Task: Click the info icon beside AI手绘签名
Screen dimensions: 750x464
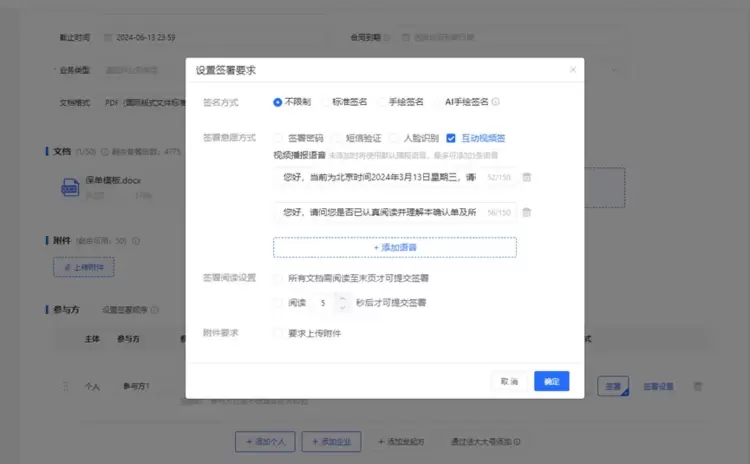Action: click(x=496, y=102)
